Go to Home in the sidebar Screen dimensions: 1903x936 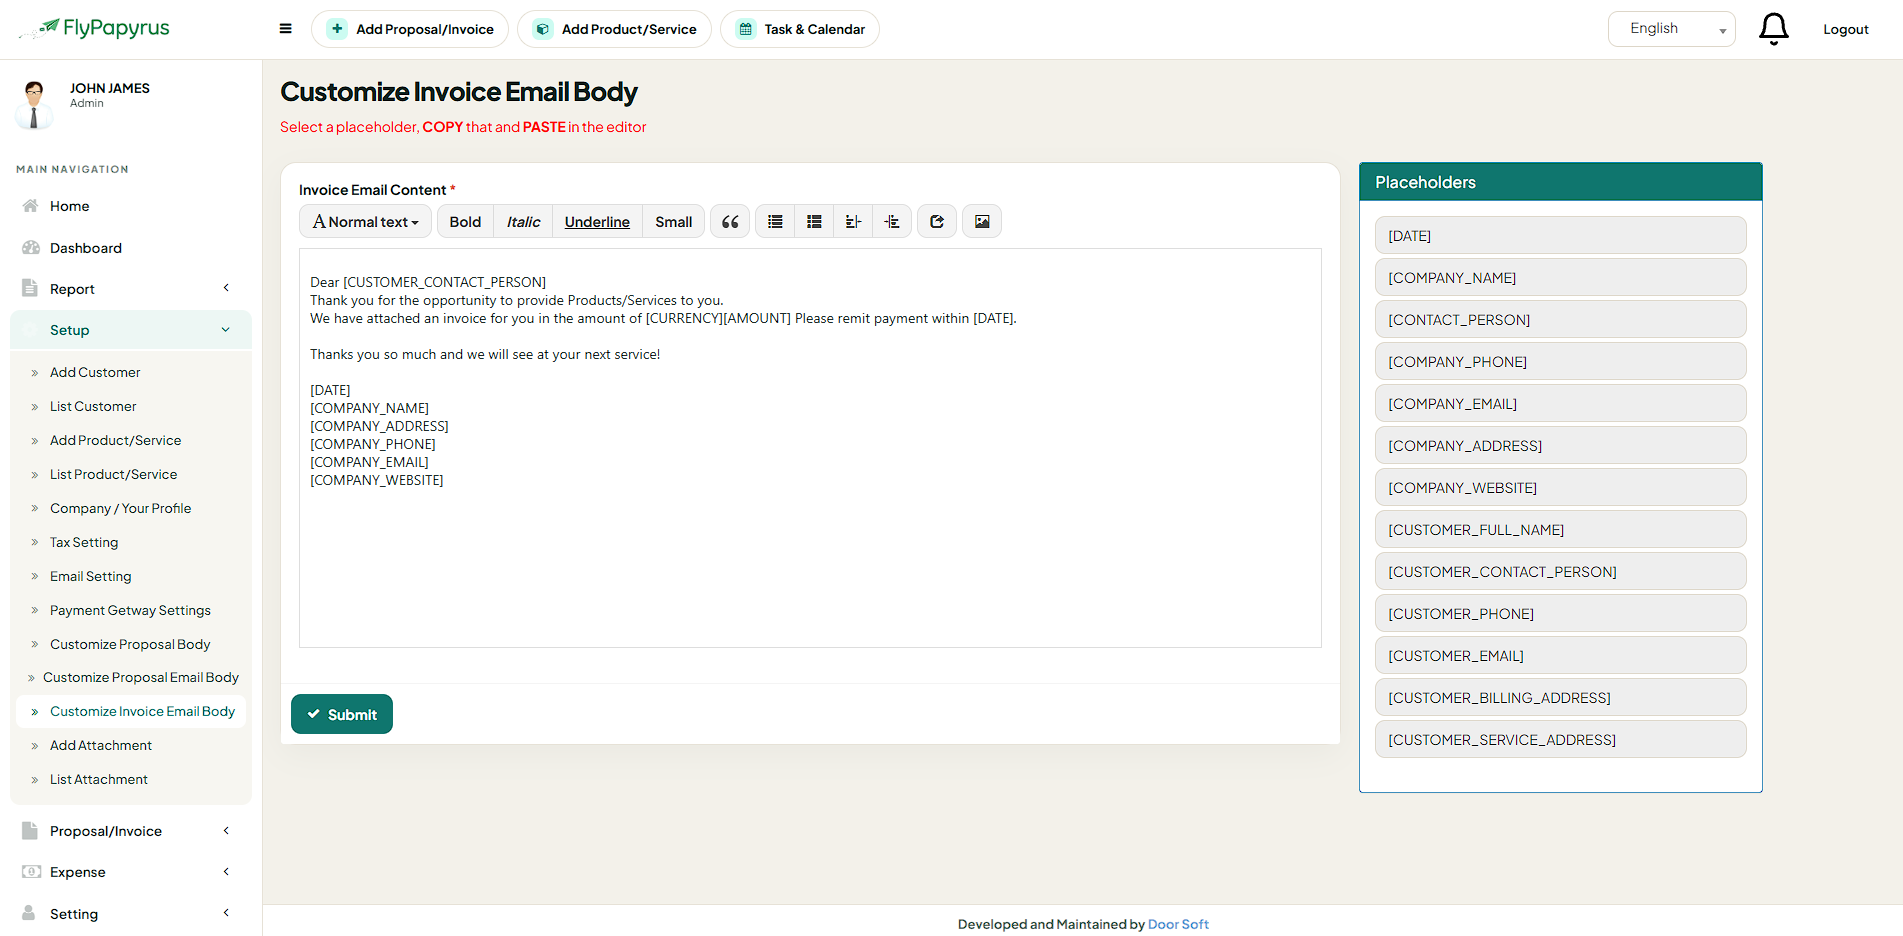69,206
